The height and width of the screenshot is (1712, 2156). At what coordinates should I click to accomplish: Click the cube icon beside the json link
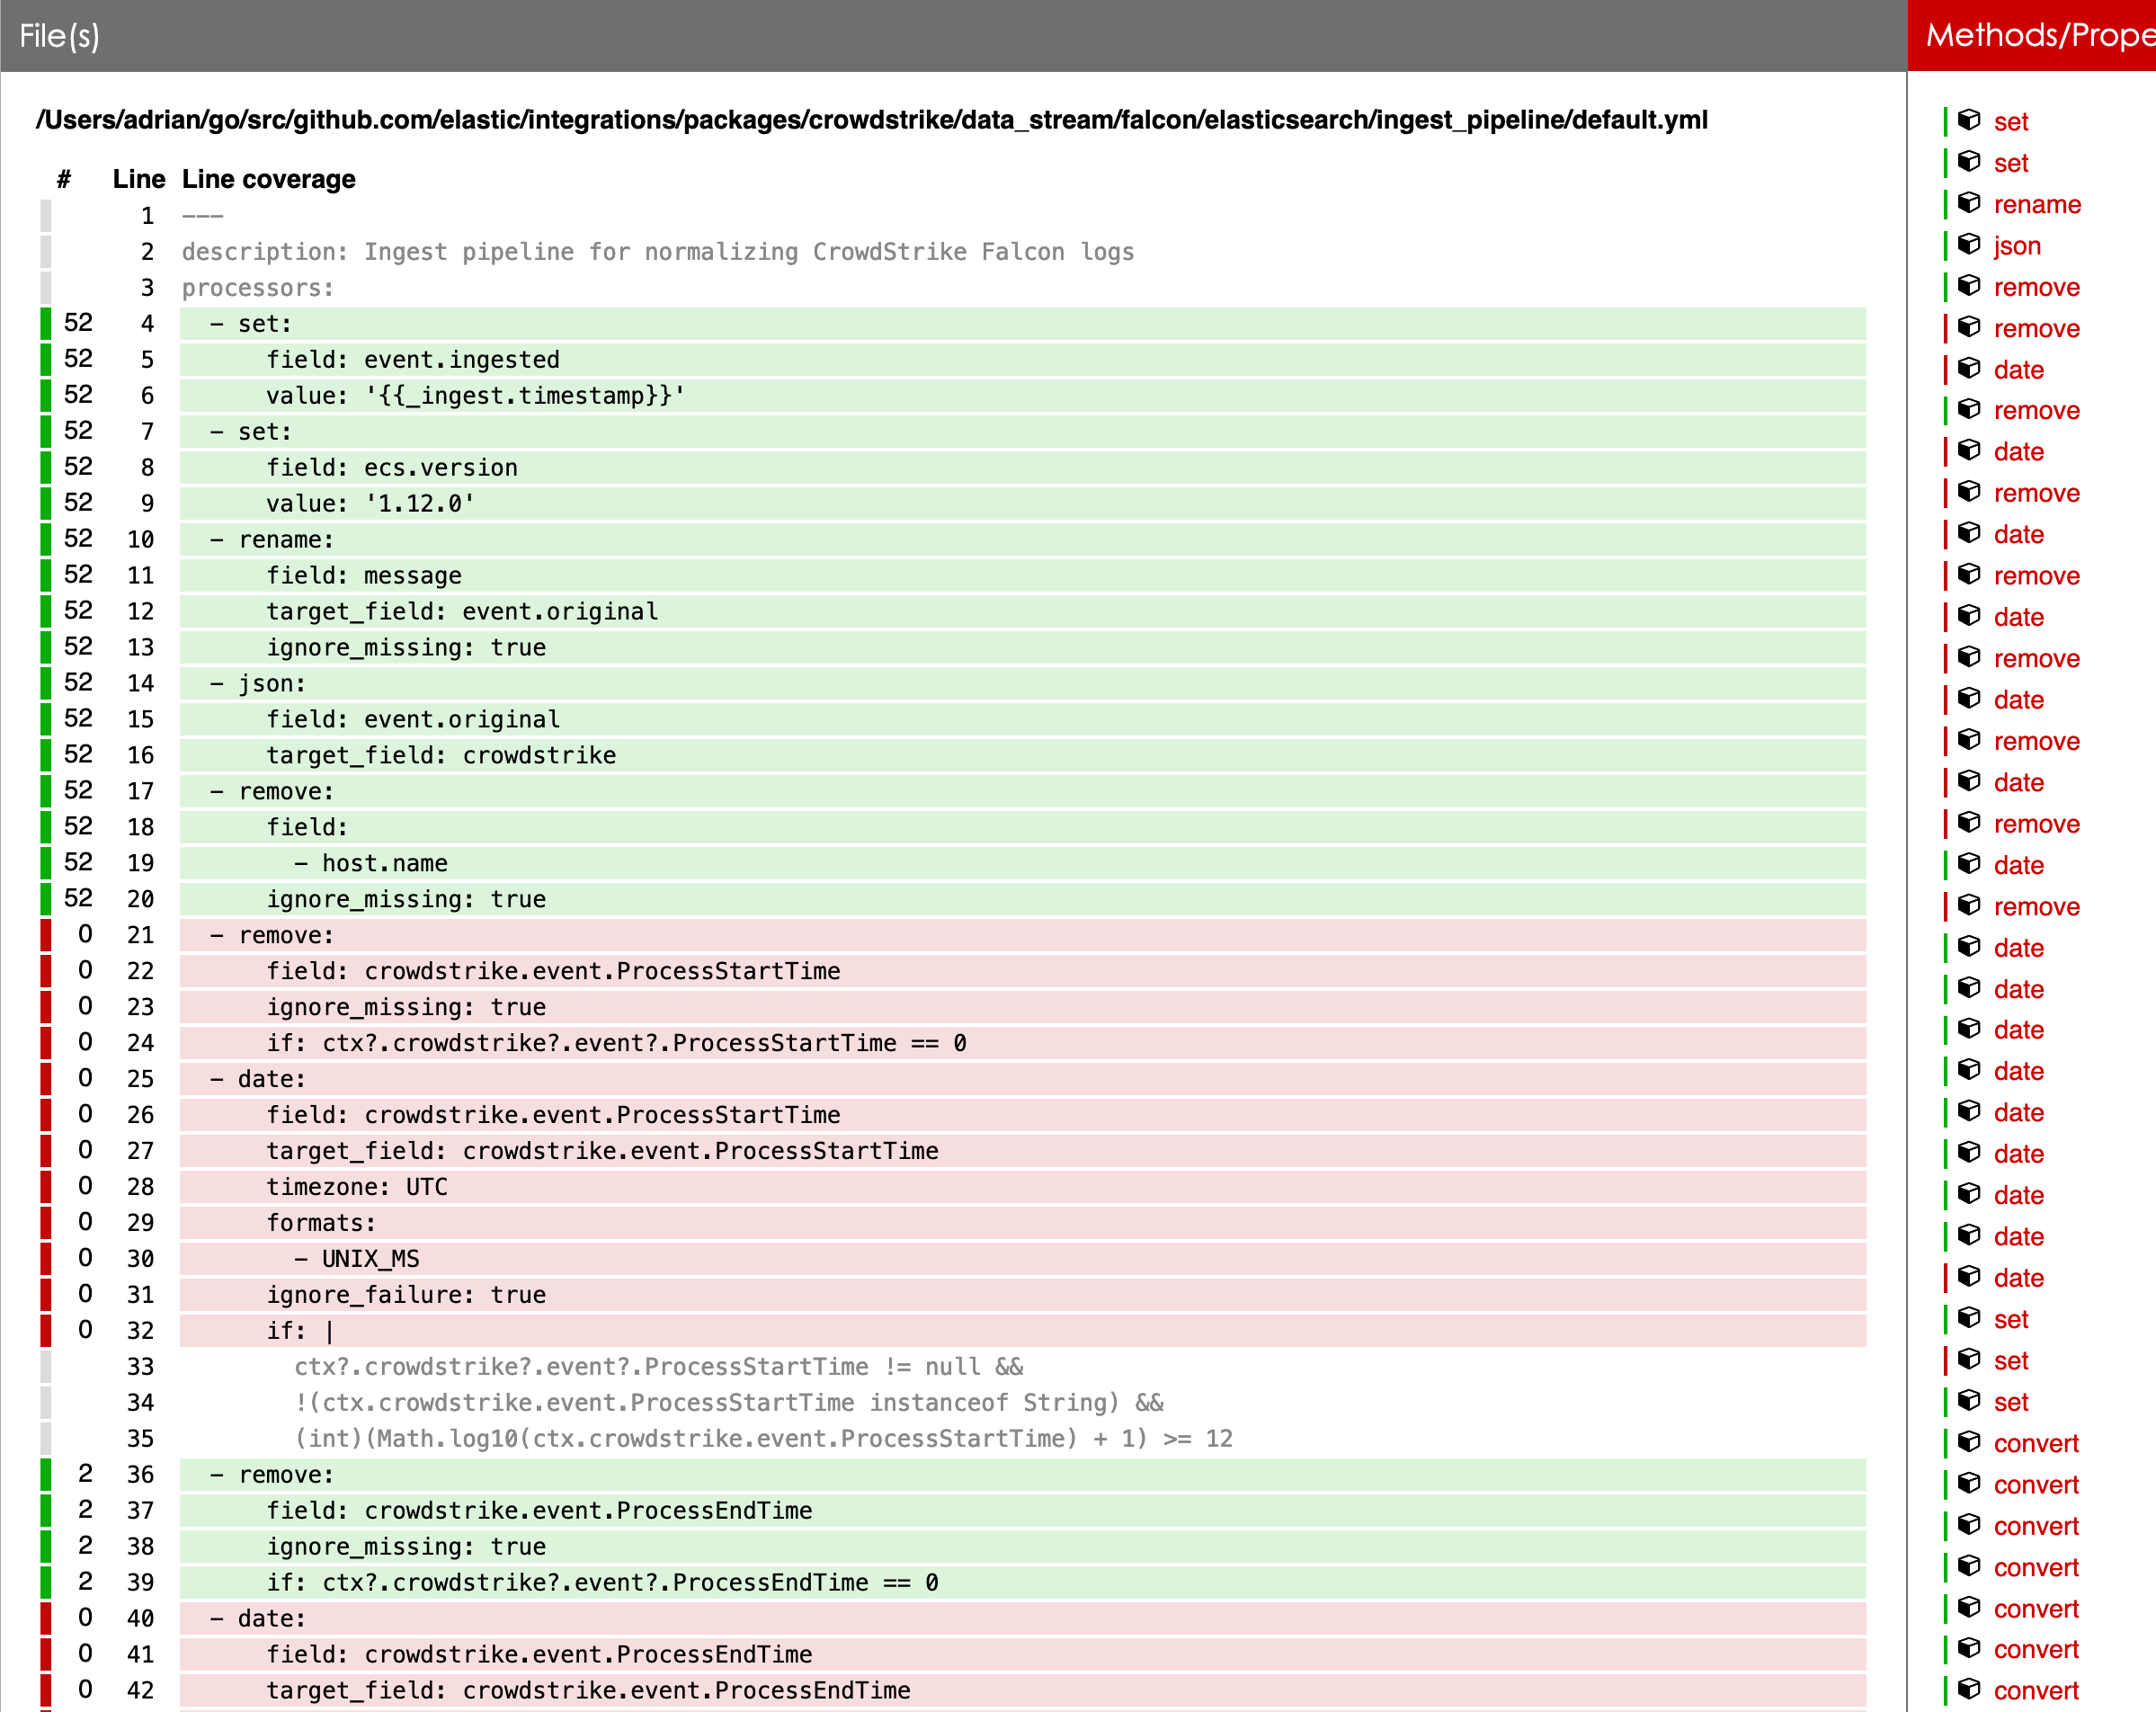(x=1968, y=245)
